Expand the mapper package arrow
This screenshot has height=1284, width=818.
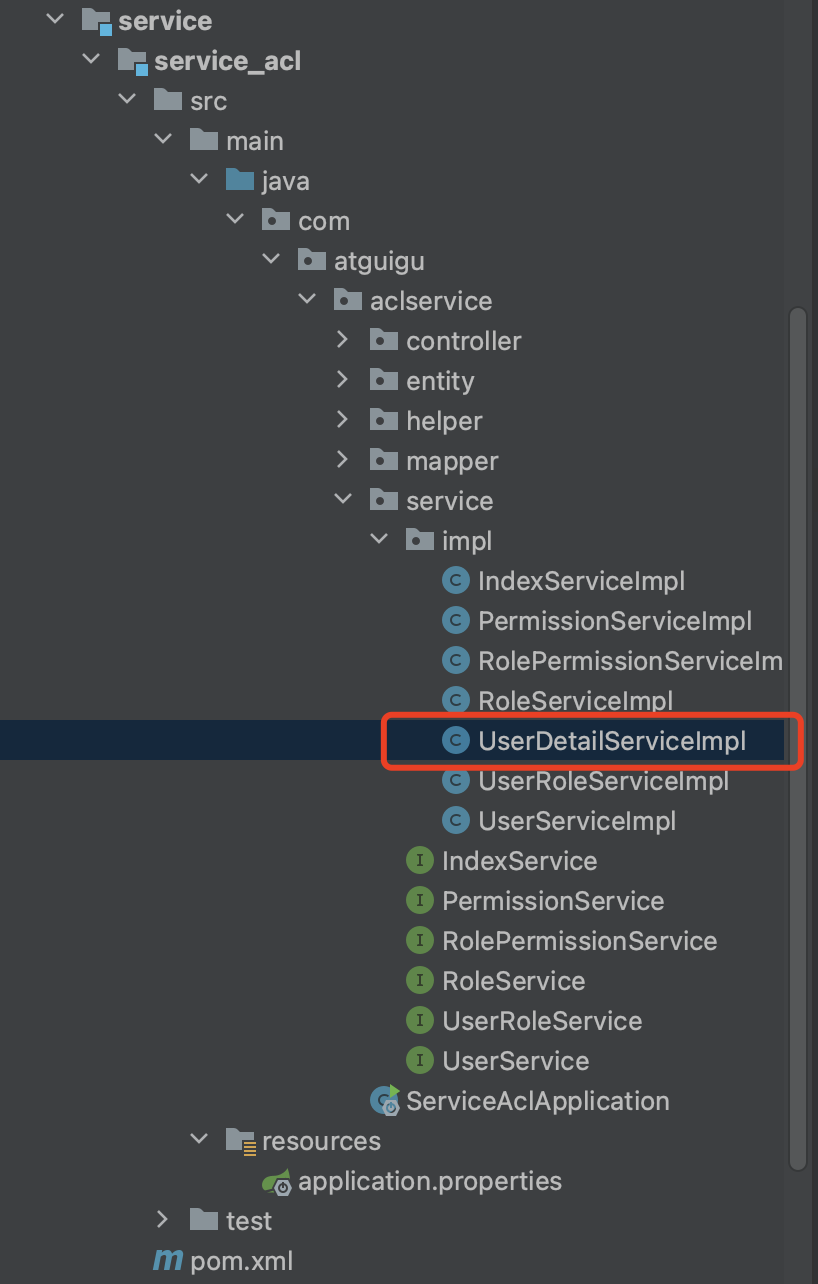point(343,461)
